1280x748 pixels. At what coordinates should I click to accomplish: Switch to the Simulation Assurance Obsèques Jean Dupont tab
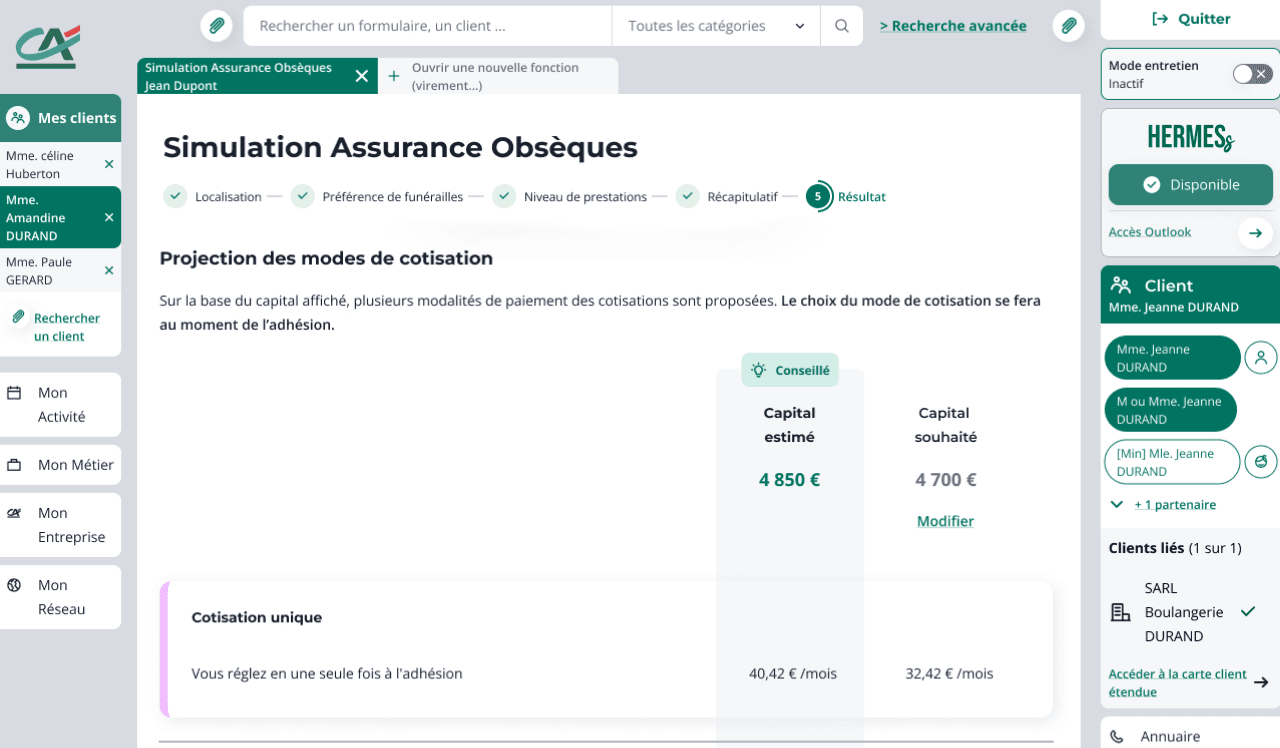240,76
